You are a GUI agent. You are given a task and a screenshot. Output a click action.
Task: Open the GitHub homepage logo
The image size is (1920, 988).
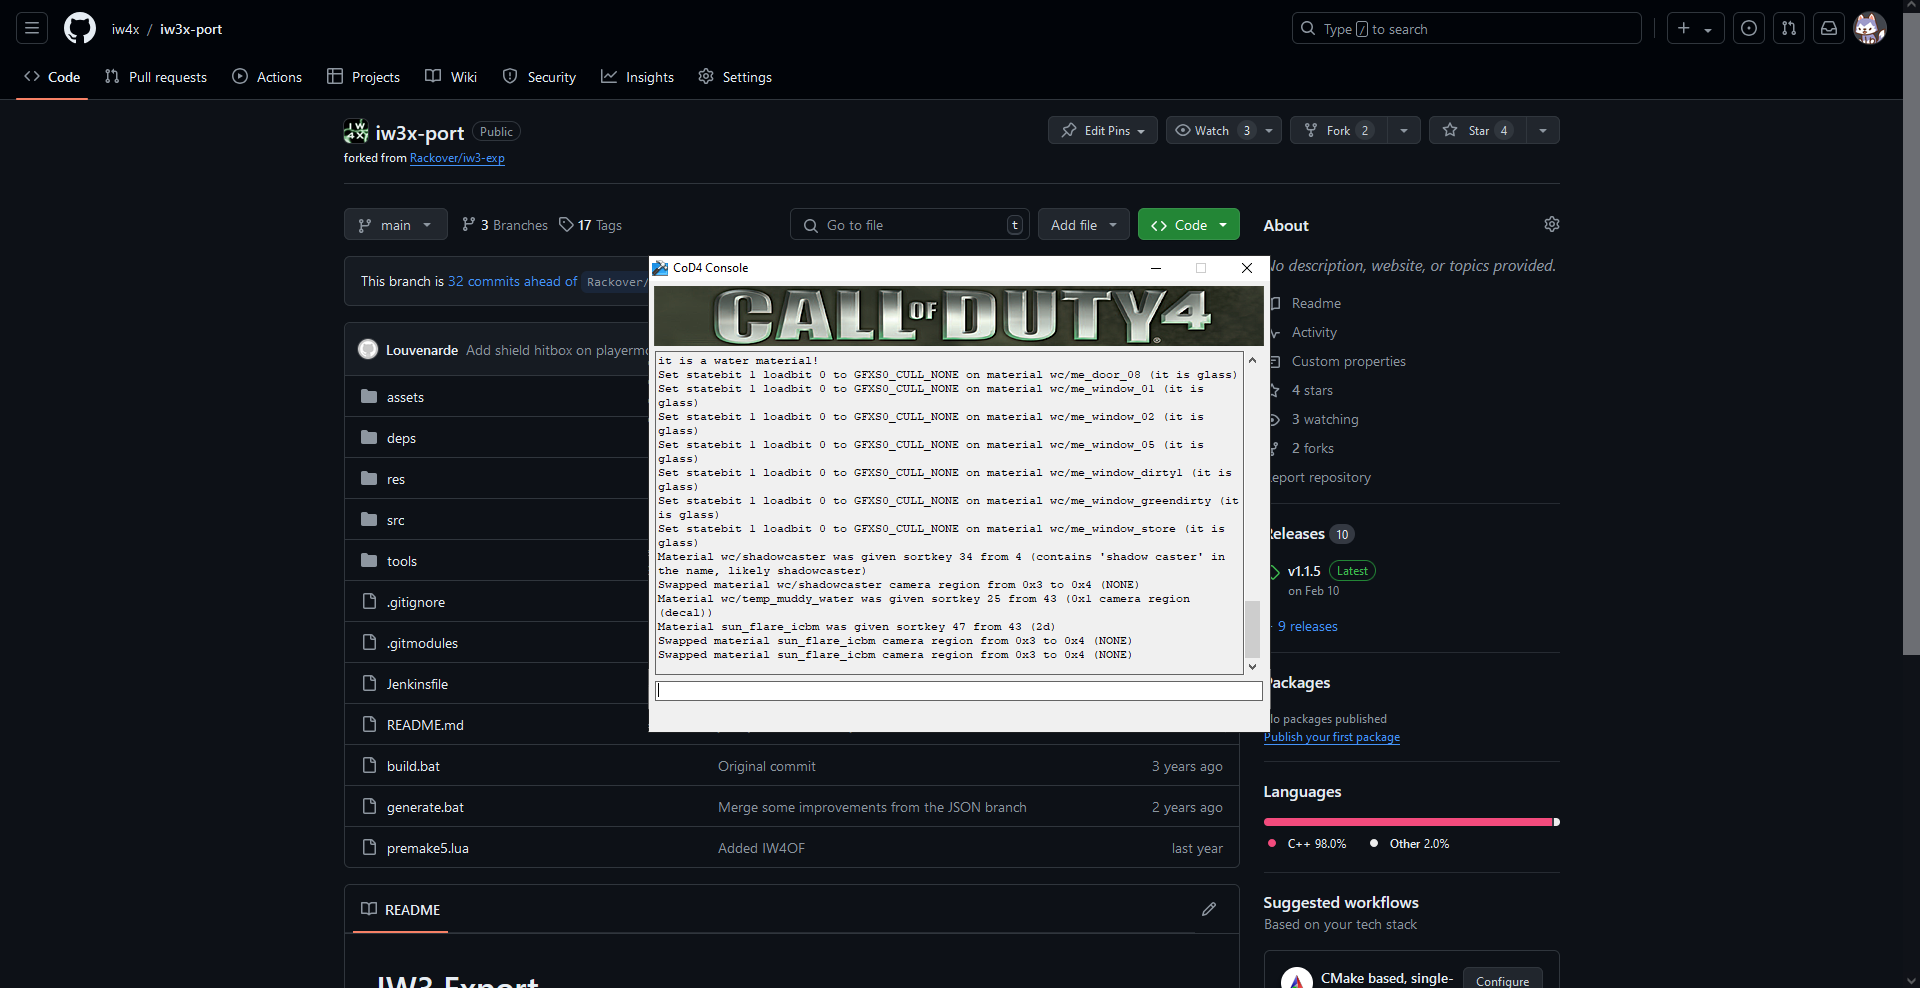[x=80, y=29]
